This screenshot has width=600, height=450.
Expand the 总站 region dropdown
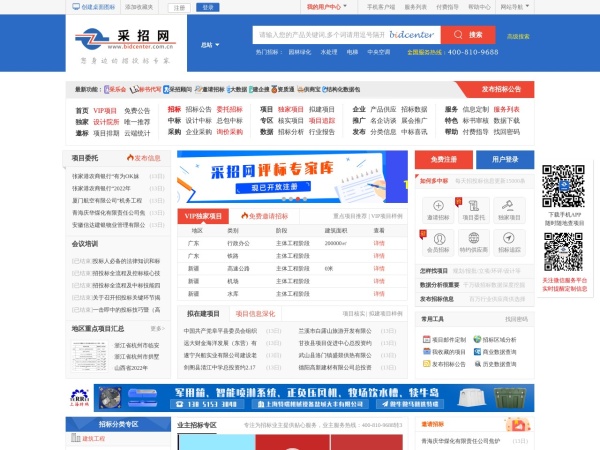[209, 45]
